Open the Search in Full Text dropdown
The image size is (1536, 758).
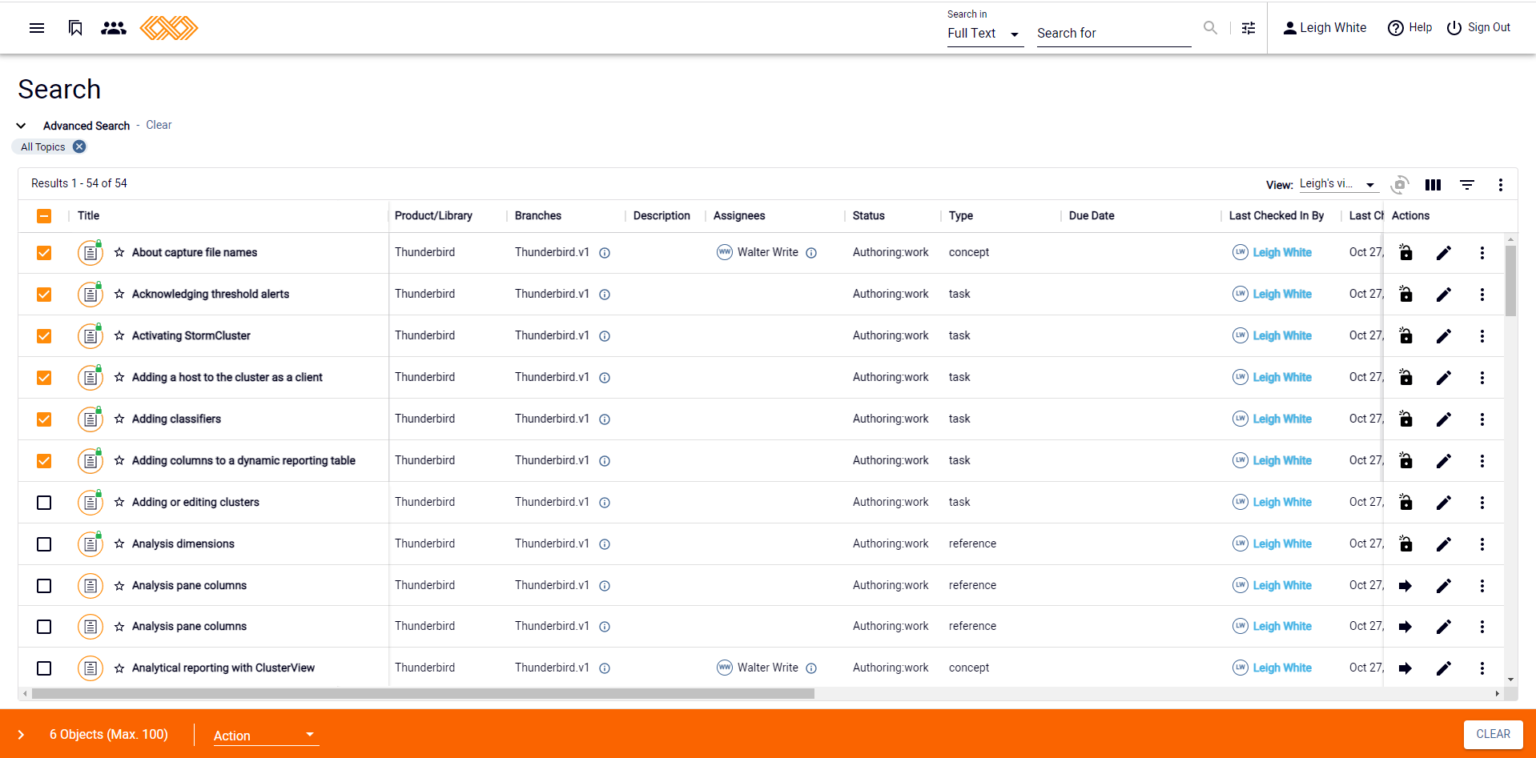[x=985, y=33]
